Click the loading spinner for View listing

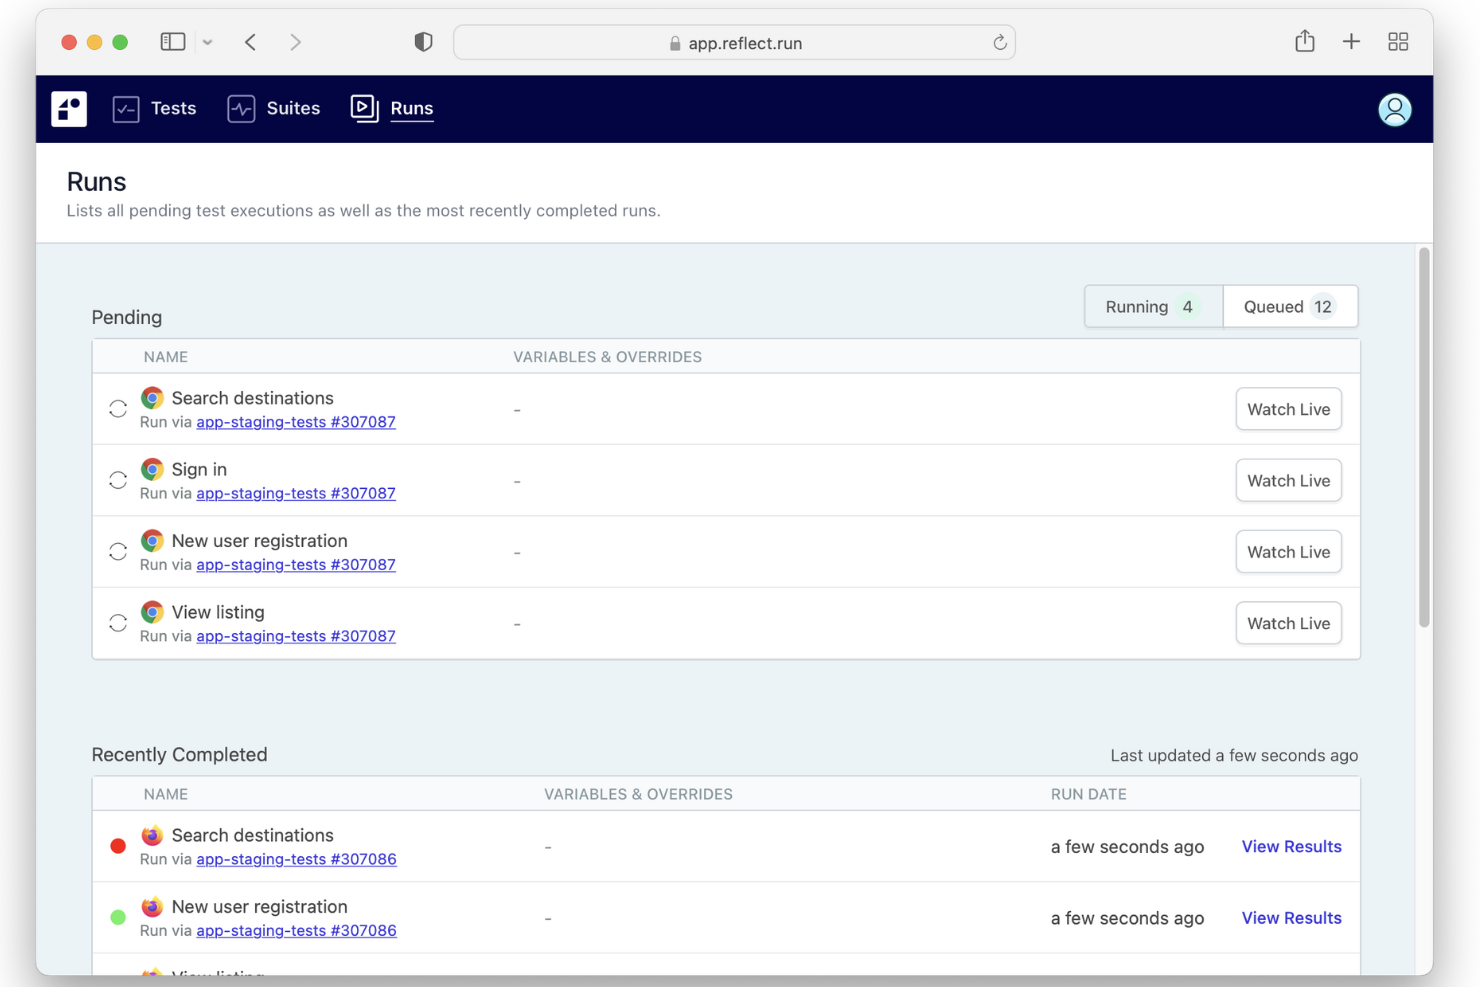click(117, 622)
